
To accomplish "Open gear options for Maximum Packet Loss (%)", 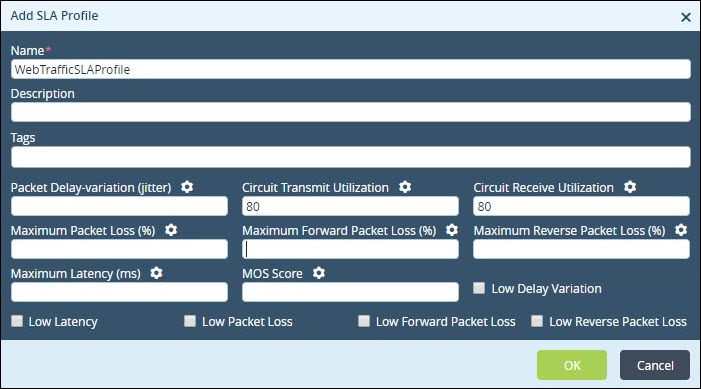I will click(x=171, y=230).
